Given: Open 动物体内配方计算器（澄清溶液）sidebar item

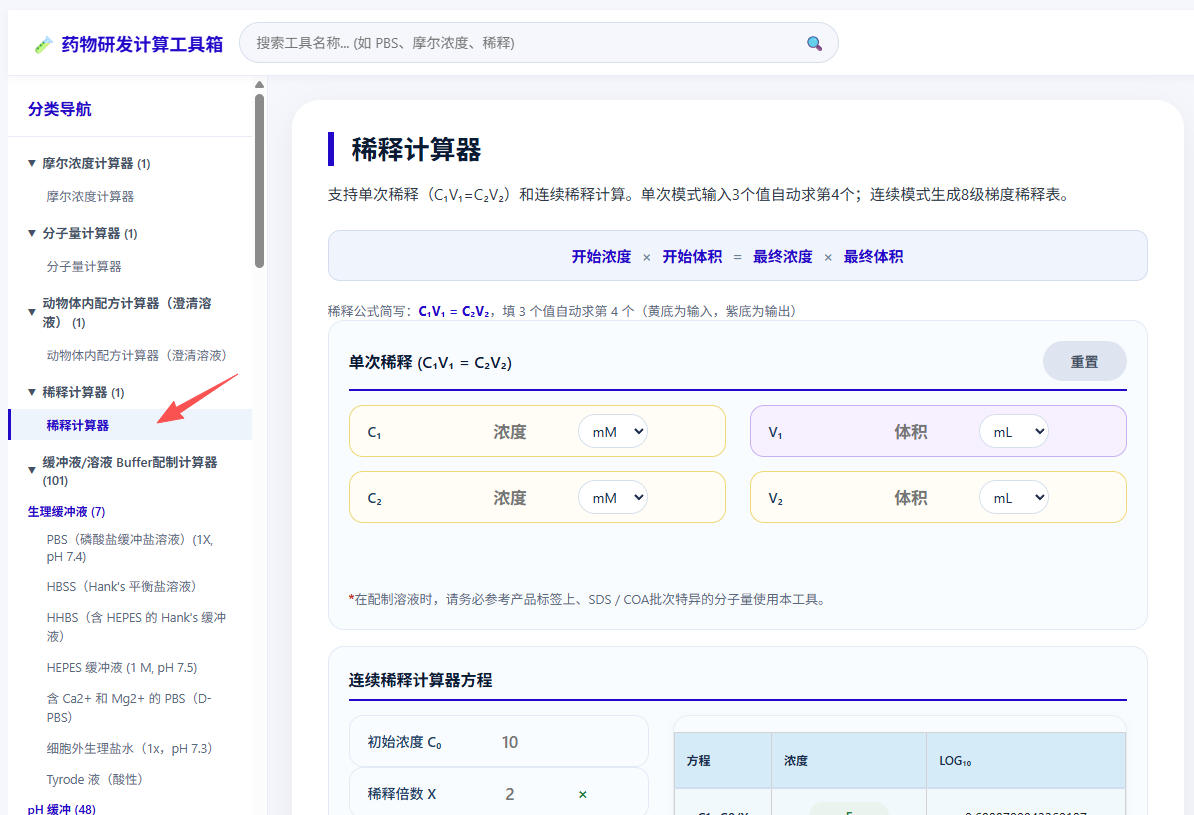Looking at the screenshot, I should [136, 356].
